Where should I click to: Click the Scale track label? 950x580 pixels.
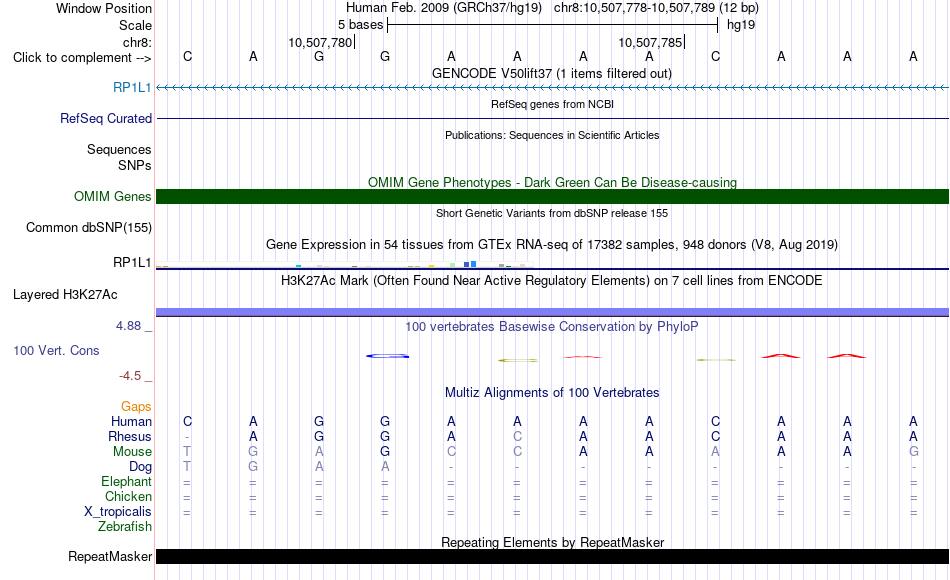(135, 25)
